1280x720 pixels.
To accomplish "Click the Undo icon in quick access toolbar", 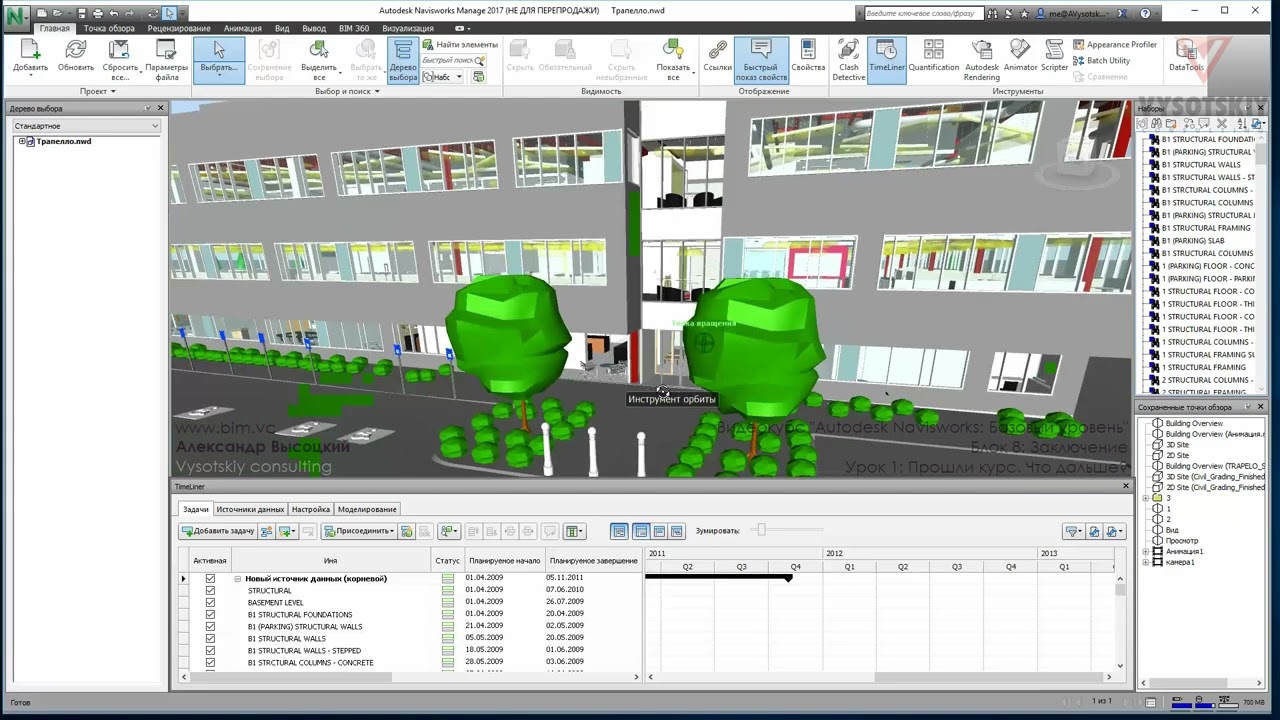I will [115, 13].
